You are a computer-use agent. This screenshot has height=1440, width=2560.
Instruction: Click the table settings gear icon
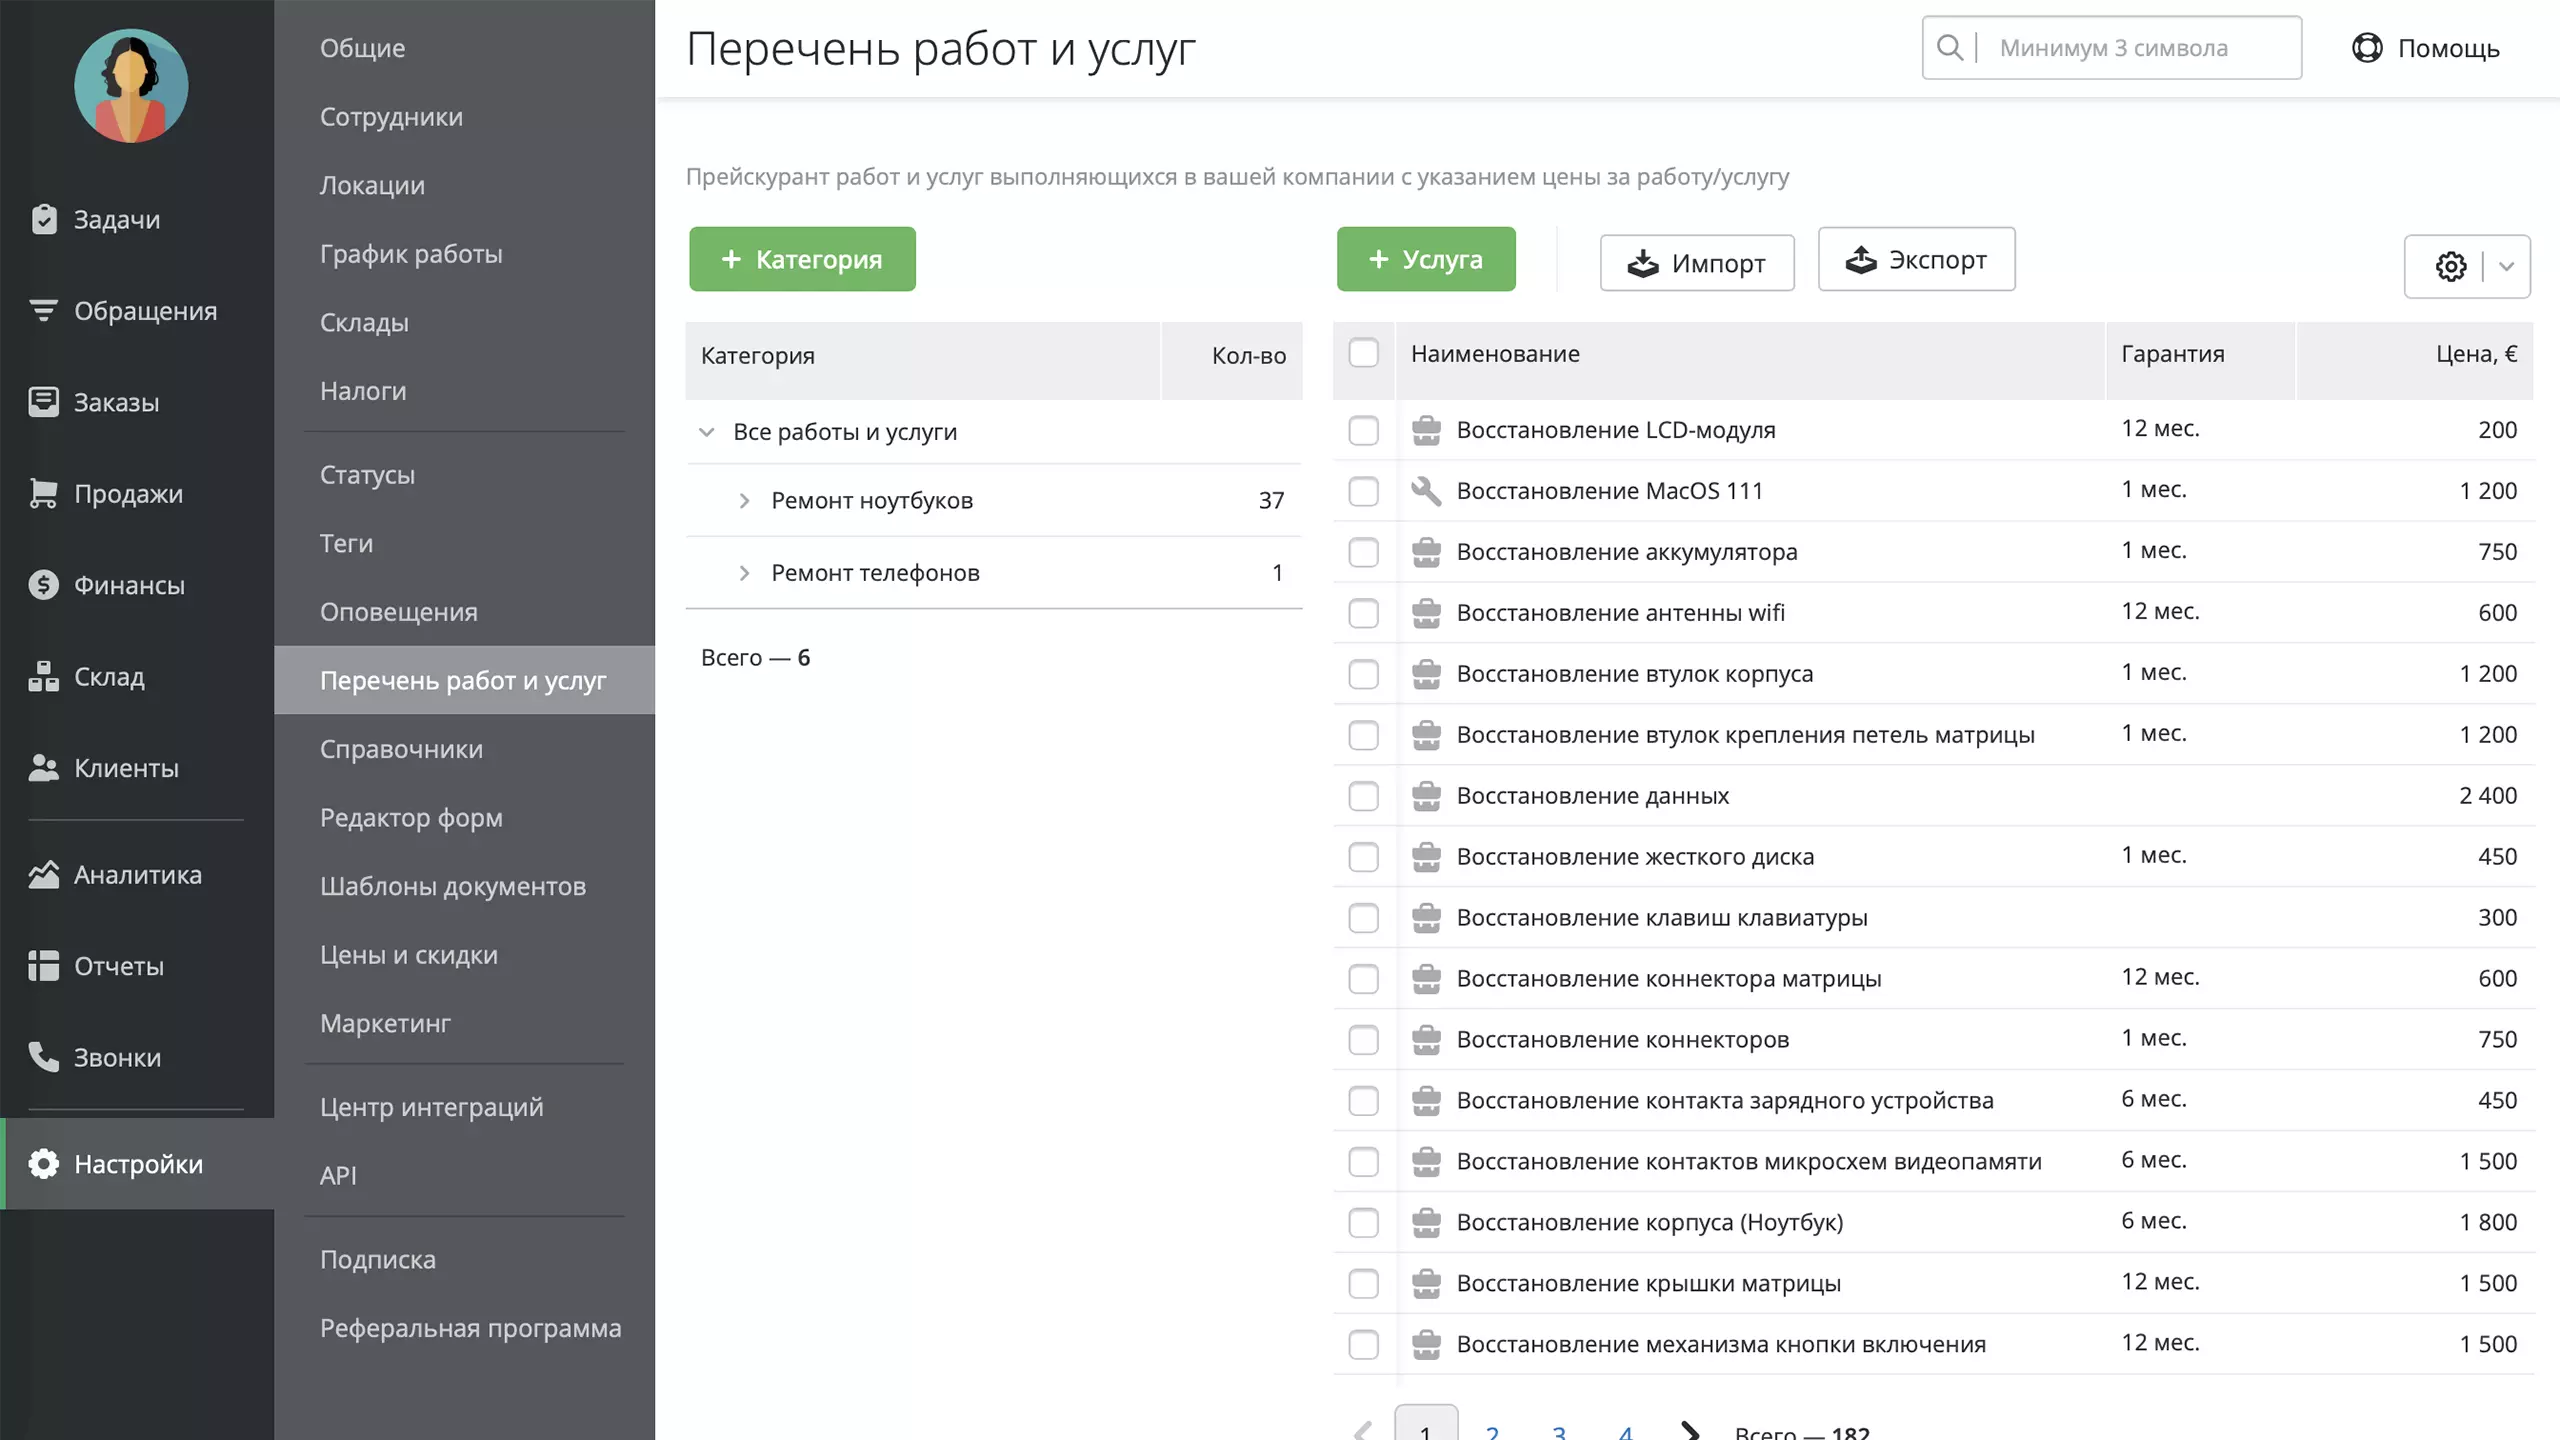tap(2451, 266)
